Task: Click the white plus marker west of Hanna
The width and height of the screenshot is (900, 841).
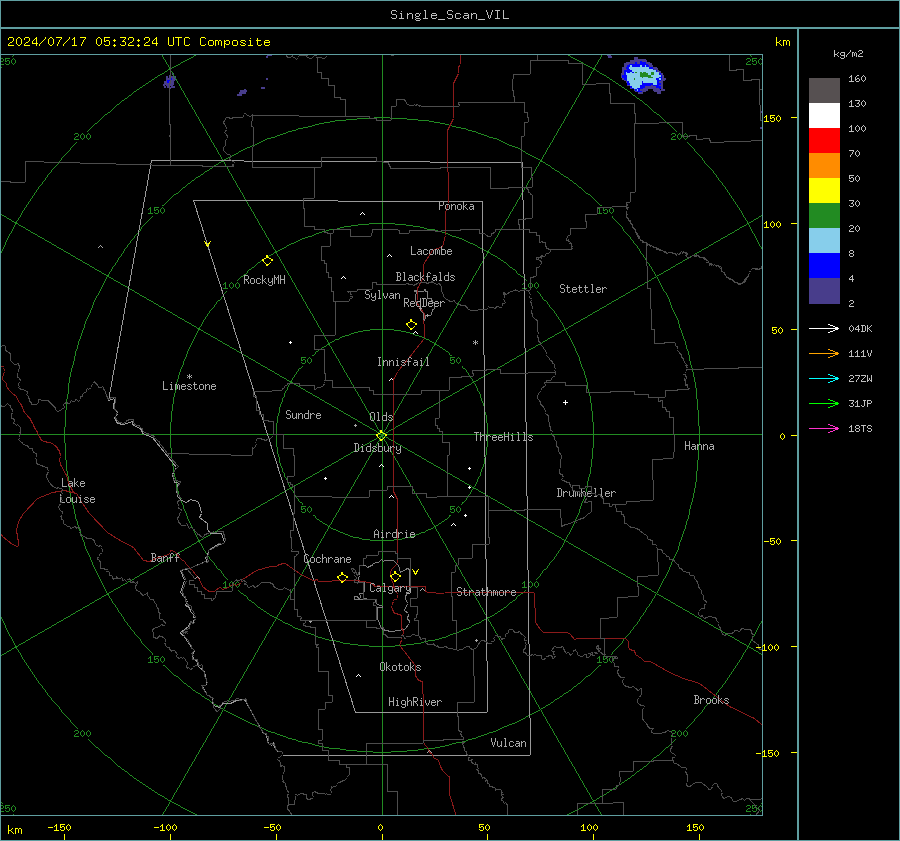Action: coord(565,402)
